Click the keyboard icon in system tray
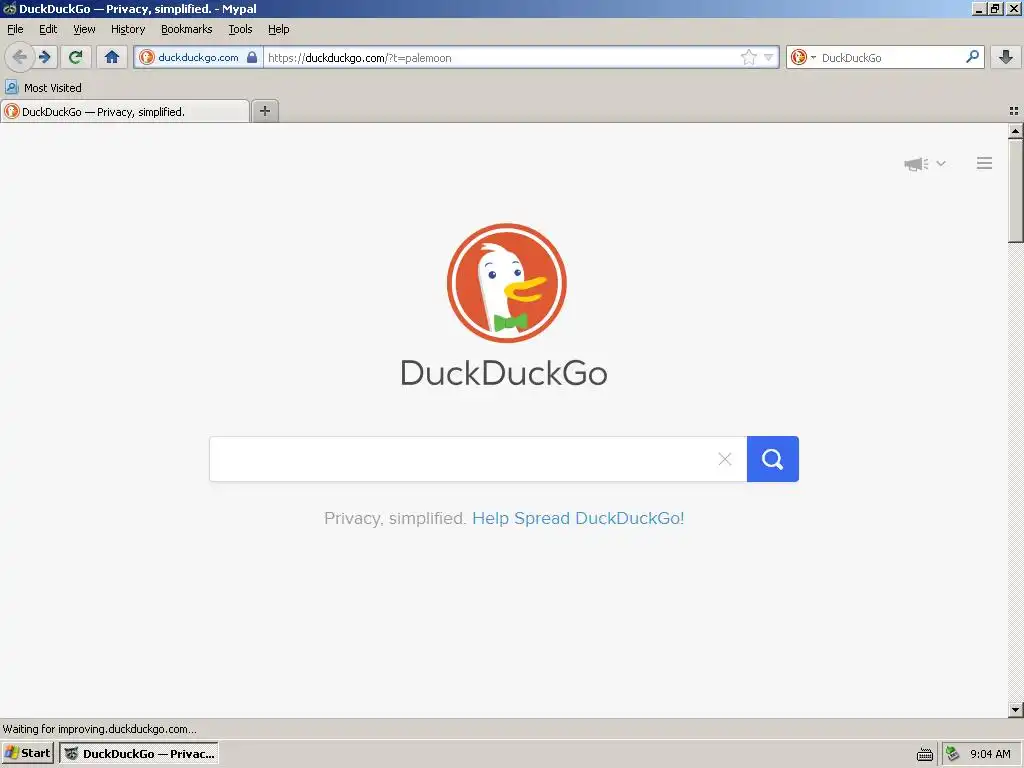Viewport: 1024px width, 768px height. click(925, 754)
